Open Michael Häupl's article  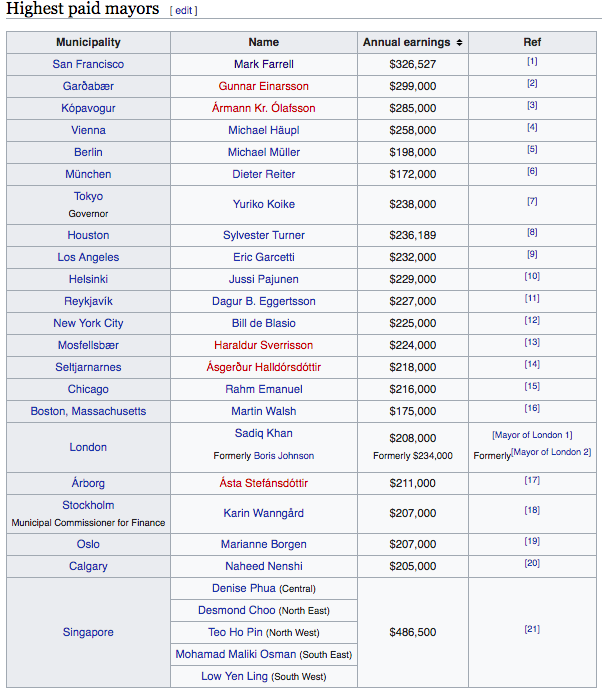[x=264, y=130]
